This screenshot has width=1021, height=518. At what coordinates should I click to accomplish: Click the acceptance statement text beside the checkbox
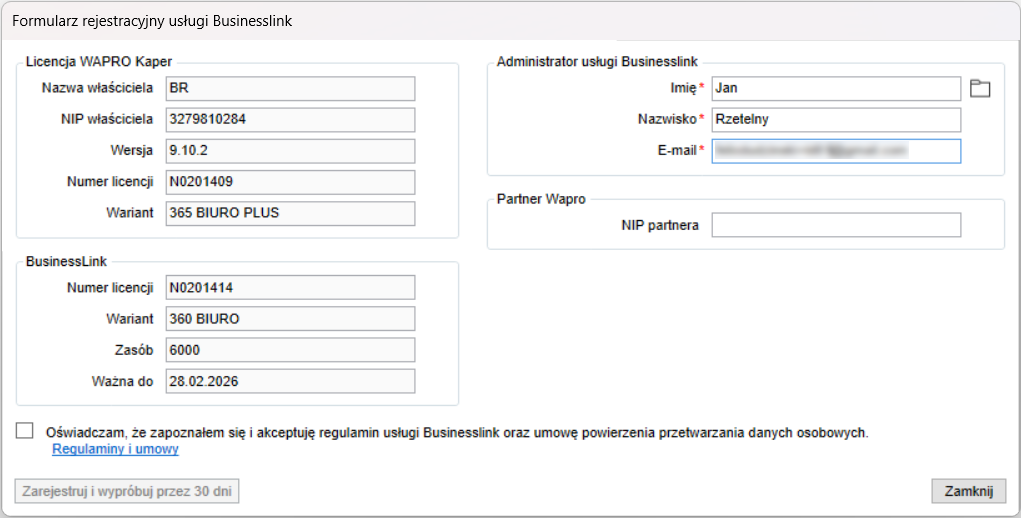point(457,433)
